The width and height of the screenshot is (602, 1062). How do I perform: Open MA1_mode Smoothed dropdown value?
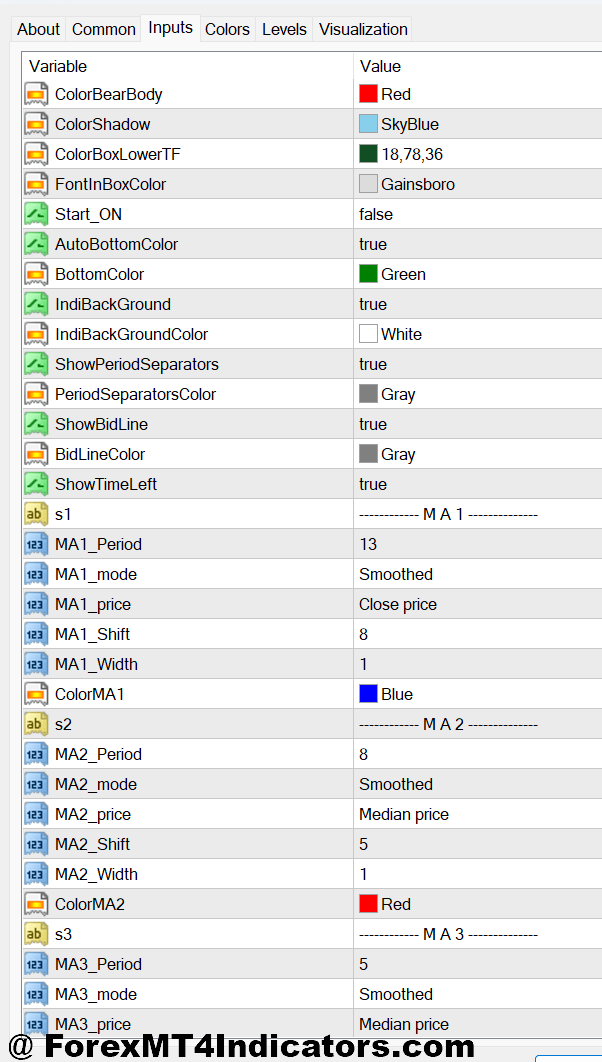[396, 574]
